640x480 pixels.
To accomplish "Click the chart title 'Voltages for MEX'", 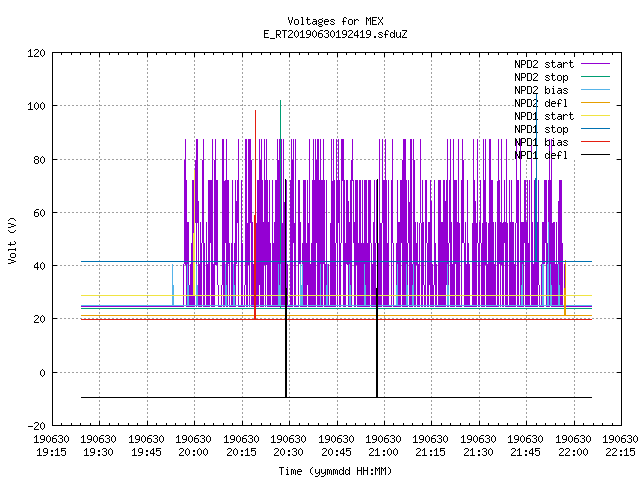I will point(335,21).
